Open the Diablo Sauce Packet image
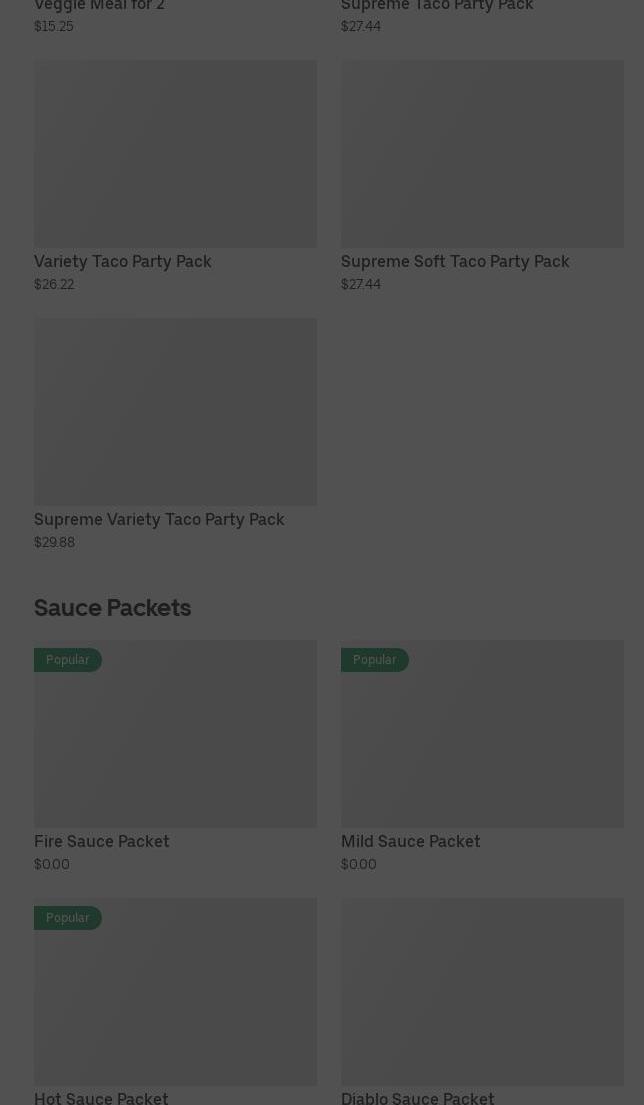The height and width of the screenshot is (1105, 644). [x=482, y=991]
